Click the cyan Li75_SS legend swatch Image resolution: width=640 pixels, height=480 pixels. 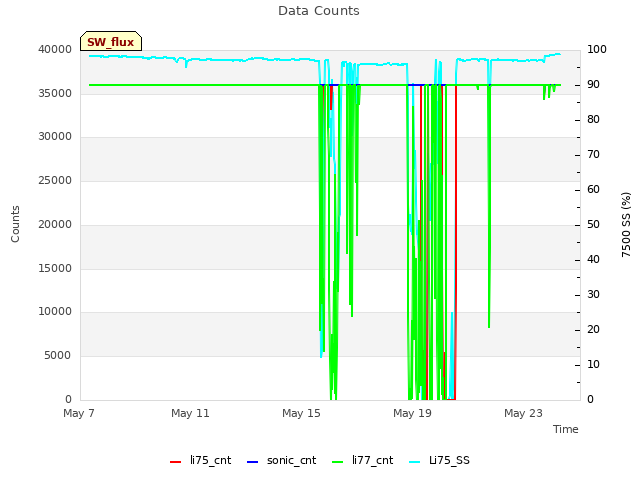pyautogui.click(x=414, y=462)
